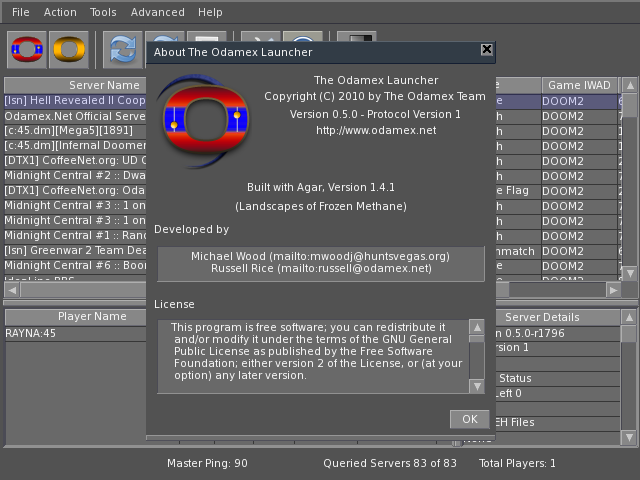Open the File menu
The height and width of the screenshot is (480, 640).
(x=20, y=12)
